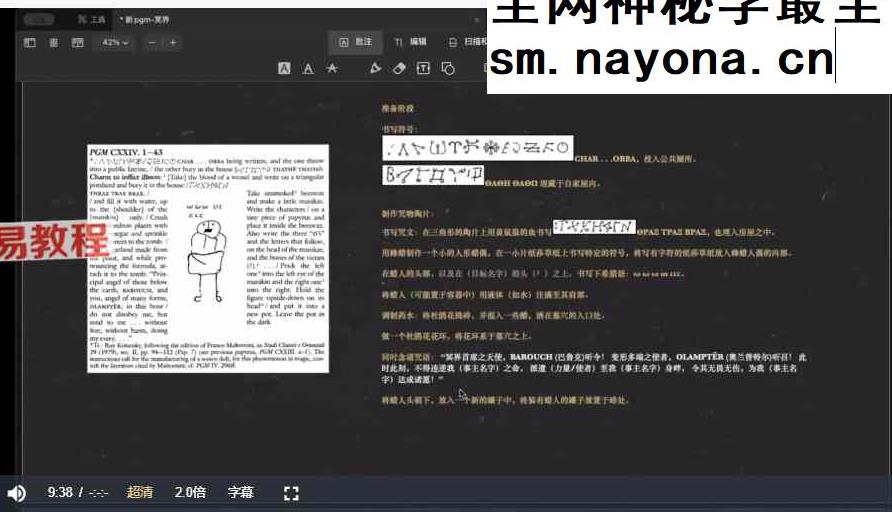Click the 书写符号 label text
The image size is (892, 512).
pyautogui.click(x=399, y=129)
